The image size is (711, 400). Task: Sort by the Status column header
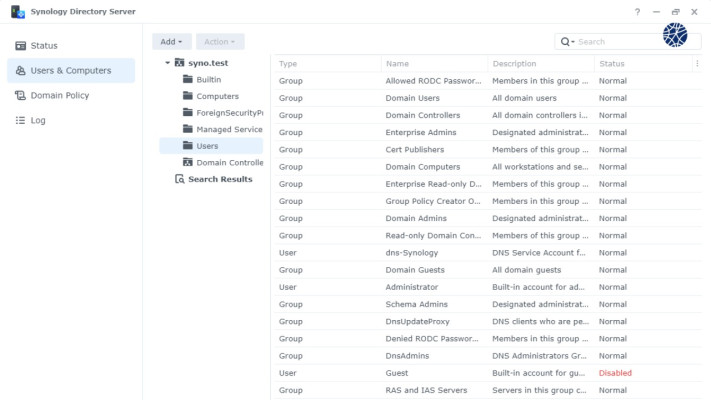point(643,64)
